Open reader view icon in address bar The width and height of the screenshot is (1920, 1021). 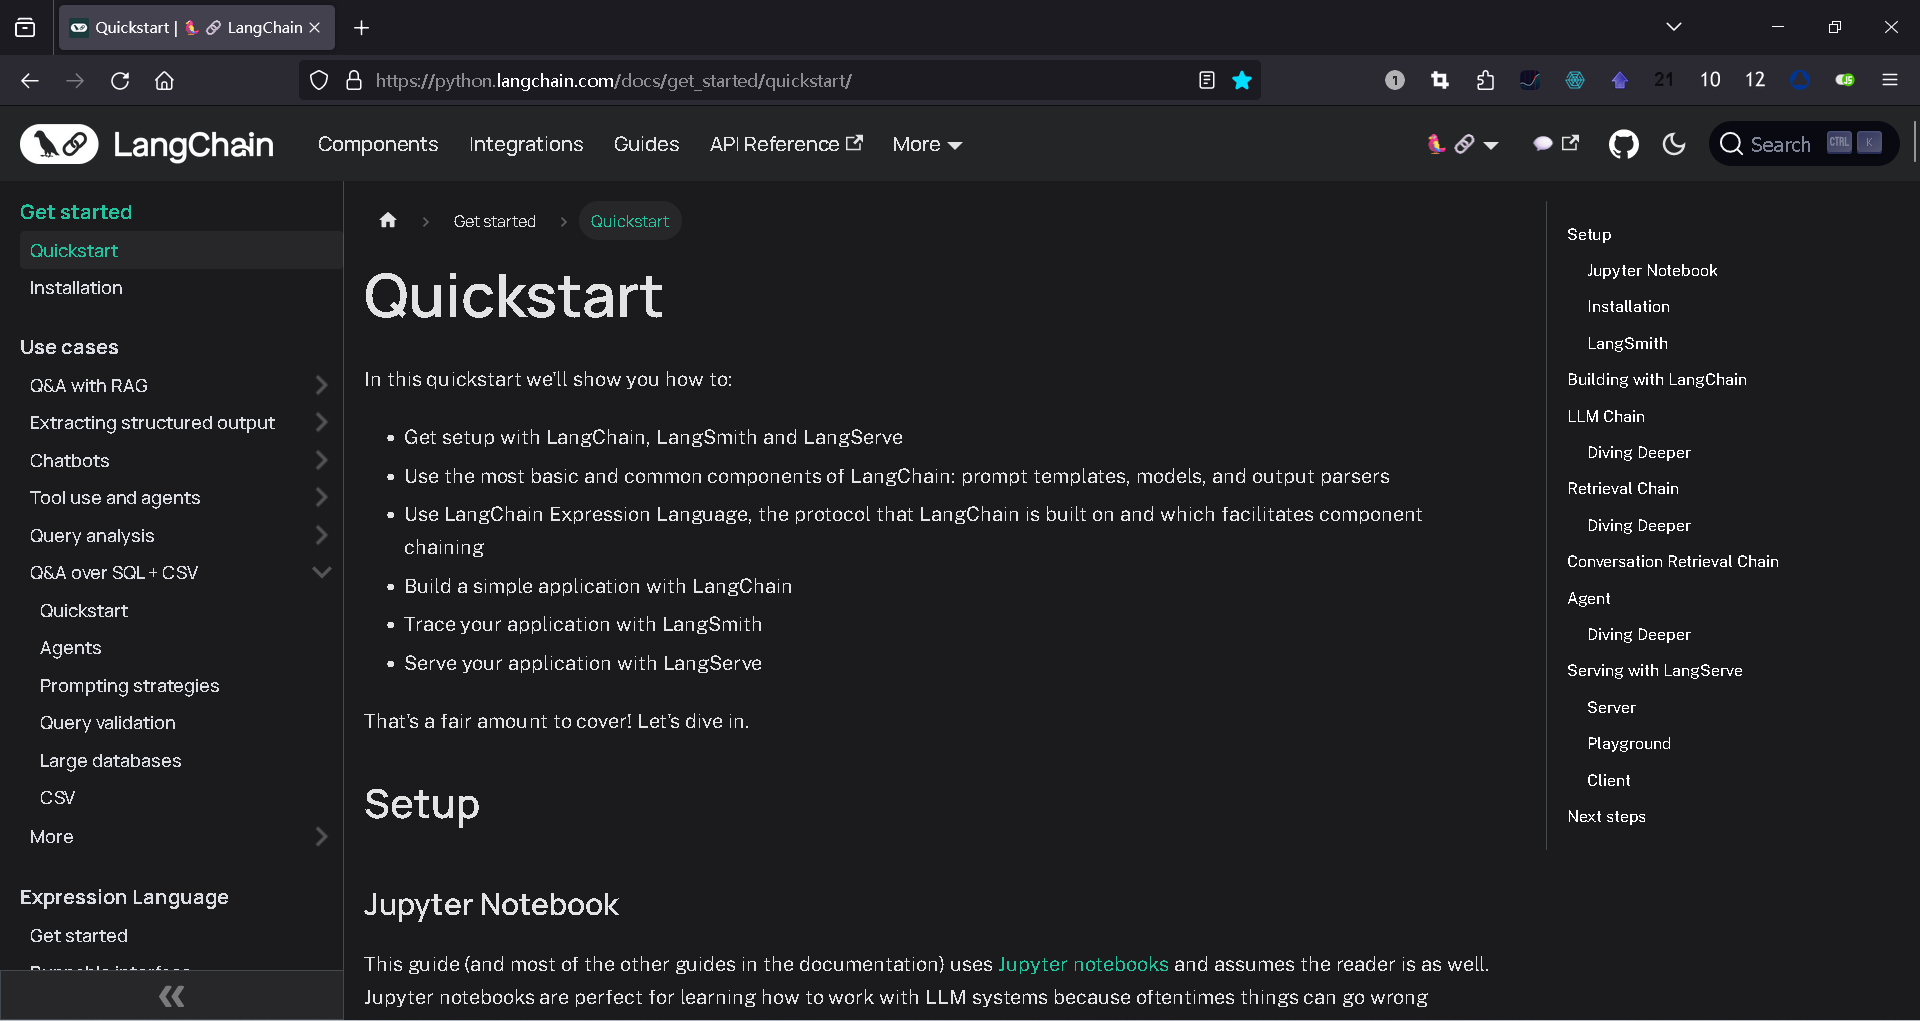pos(1207,81)
